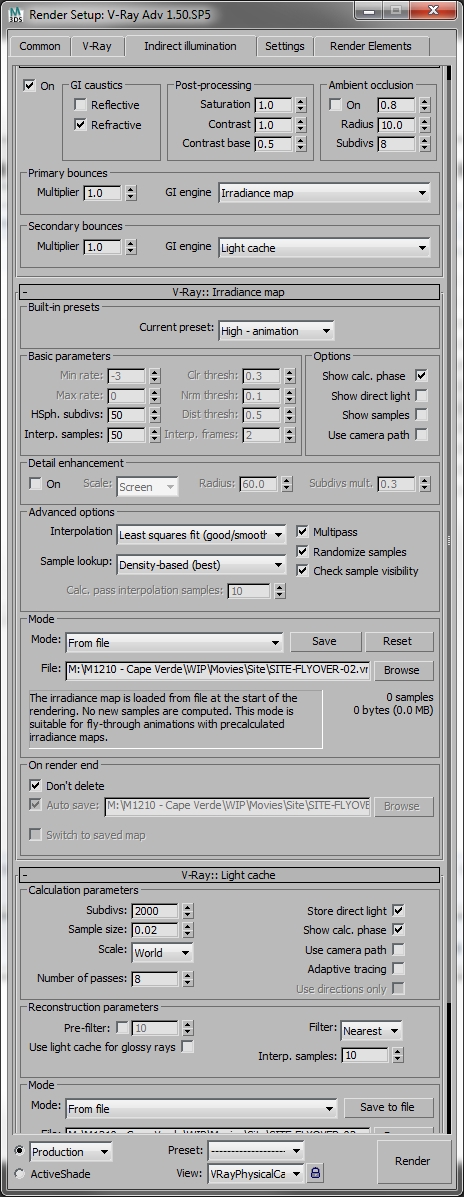Open Reconstruction Filter dropdown
This screenshot has height=1197, width=464.
371,1031
